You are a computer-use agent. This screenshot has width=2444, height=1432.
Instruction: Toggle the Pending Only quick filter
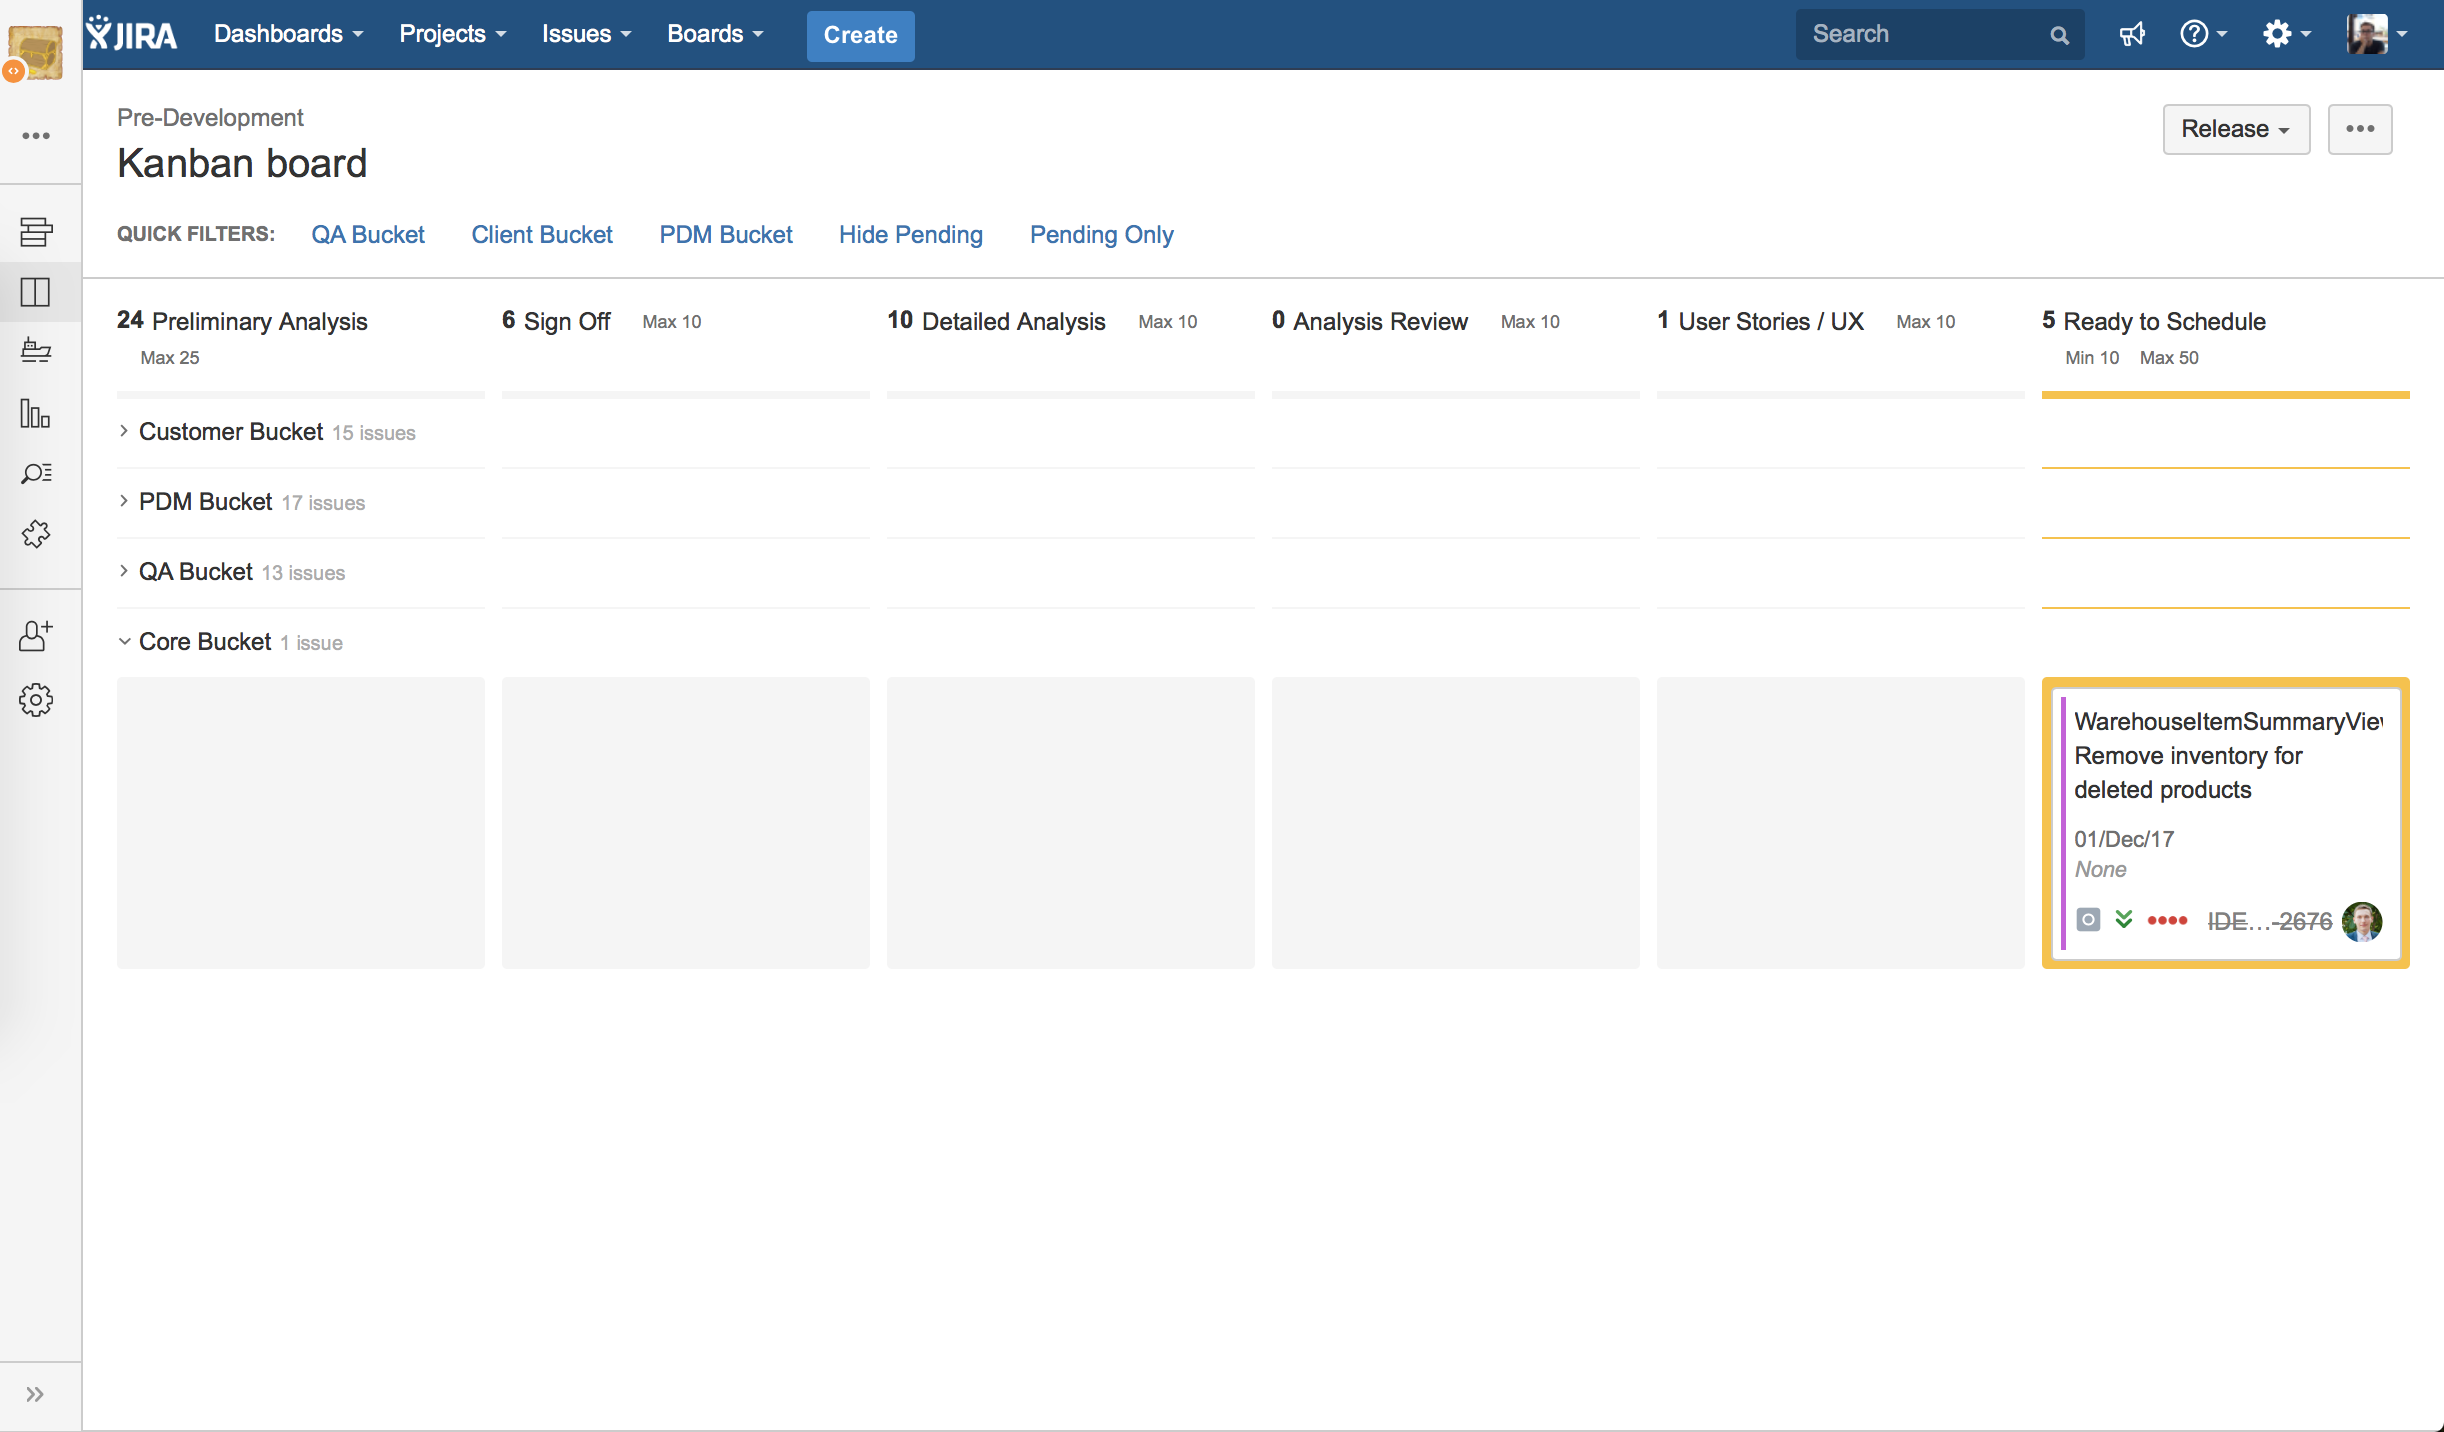click(x=1102, y=234)
